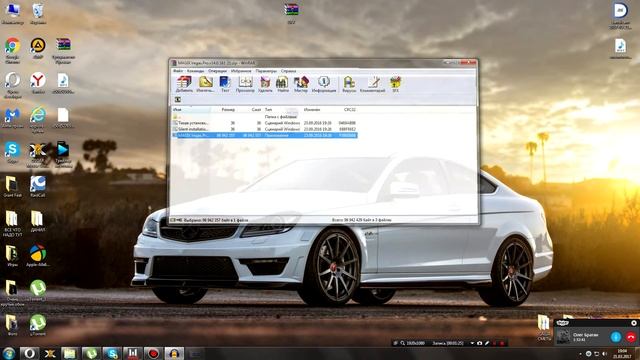Open the uTorrent taskbar button
Image resolution: width=640 pixels, height=360 pixels.
tap(91, 353)
